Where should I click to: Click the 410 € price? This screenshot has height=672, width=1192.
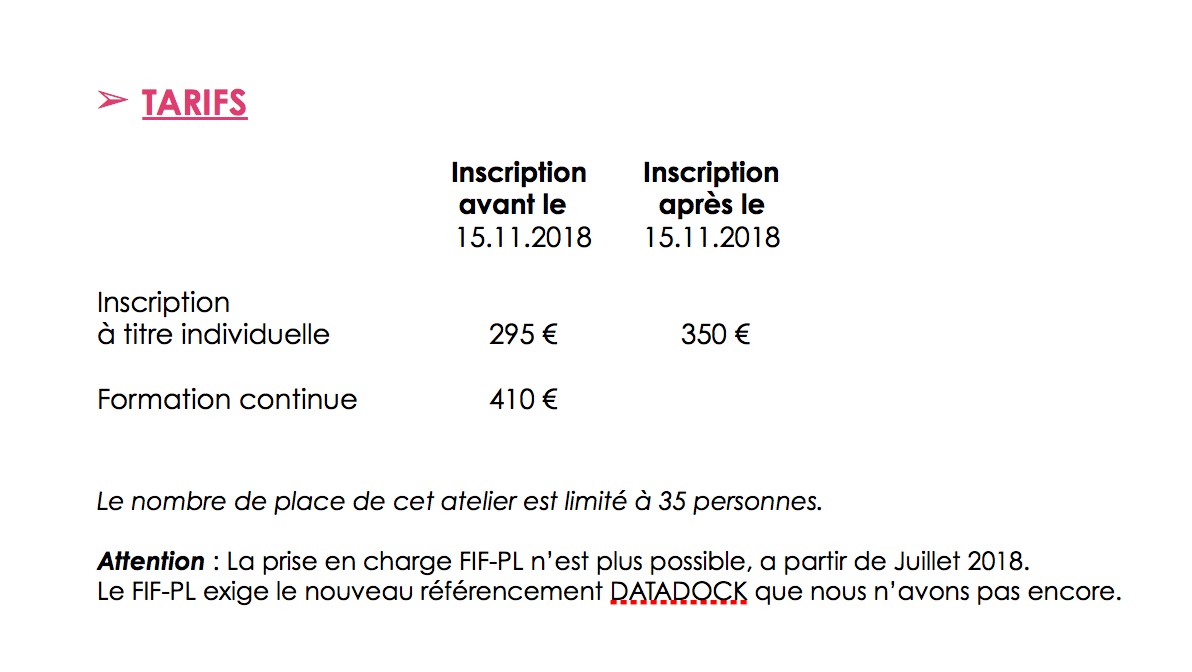click(x=523, y=400)
